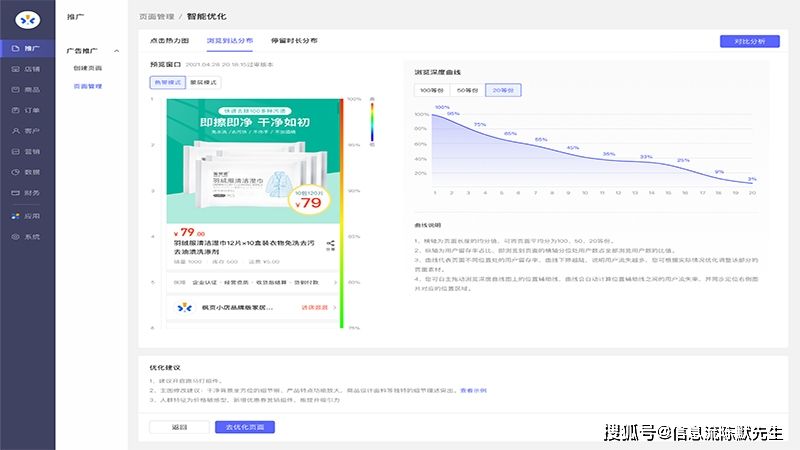Select 创建页面 in the submenu

click(88, 68)
